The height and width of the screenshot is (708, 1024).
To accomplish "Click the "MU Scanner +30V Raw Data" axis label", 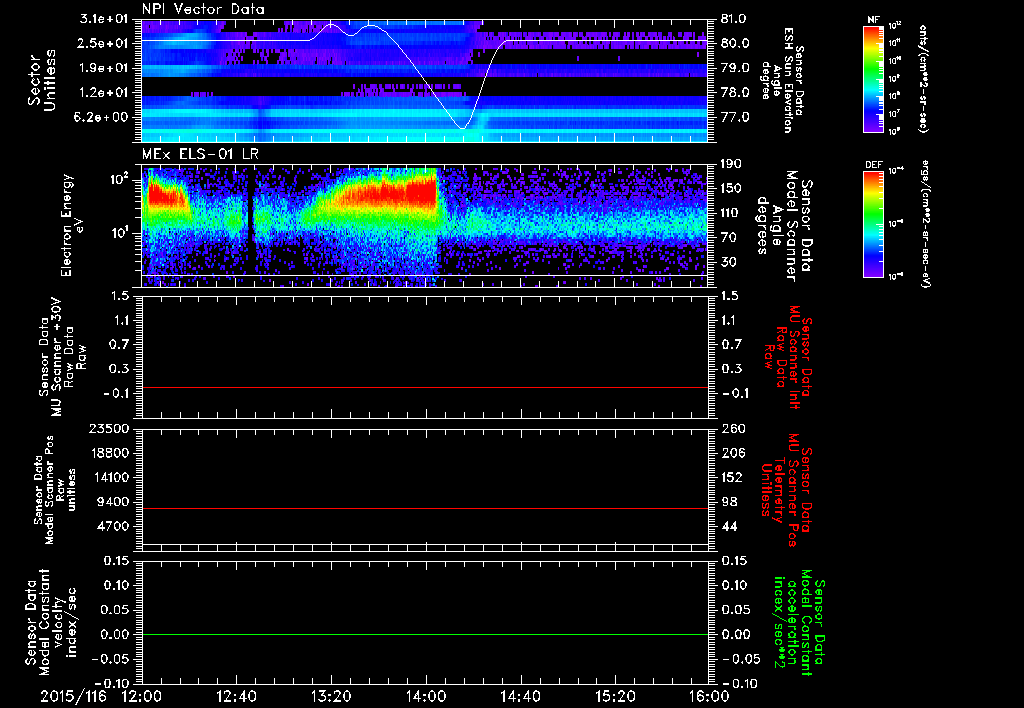I will pyautogui.click(x=63, y=357).
